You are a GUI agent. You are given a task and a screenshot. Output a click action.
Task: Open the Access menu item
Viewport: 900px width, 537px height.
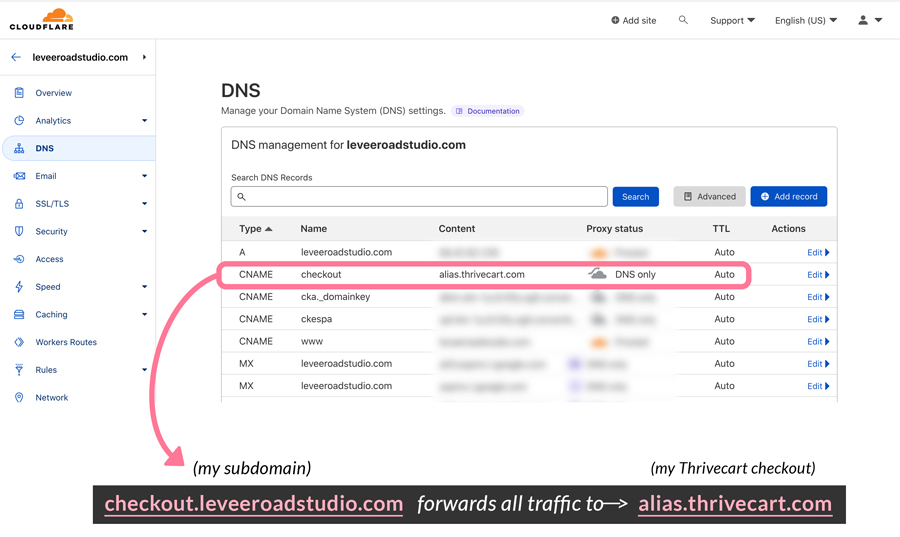49,259
